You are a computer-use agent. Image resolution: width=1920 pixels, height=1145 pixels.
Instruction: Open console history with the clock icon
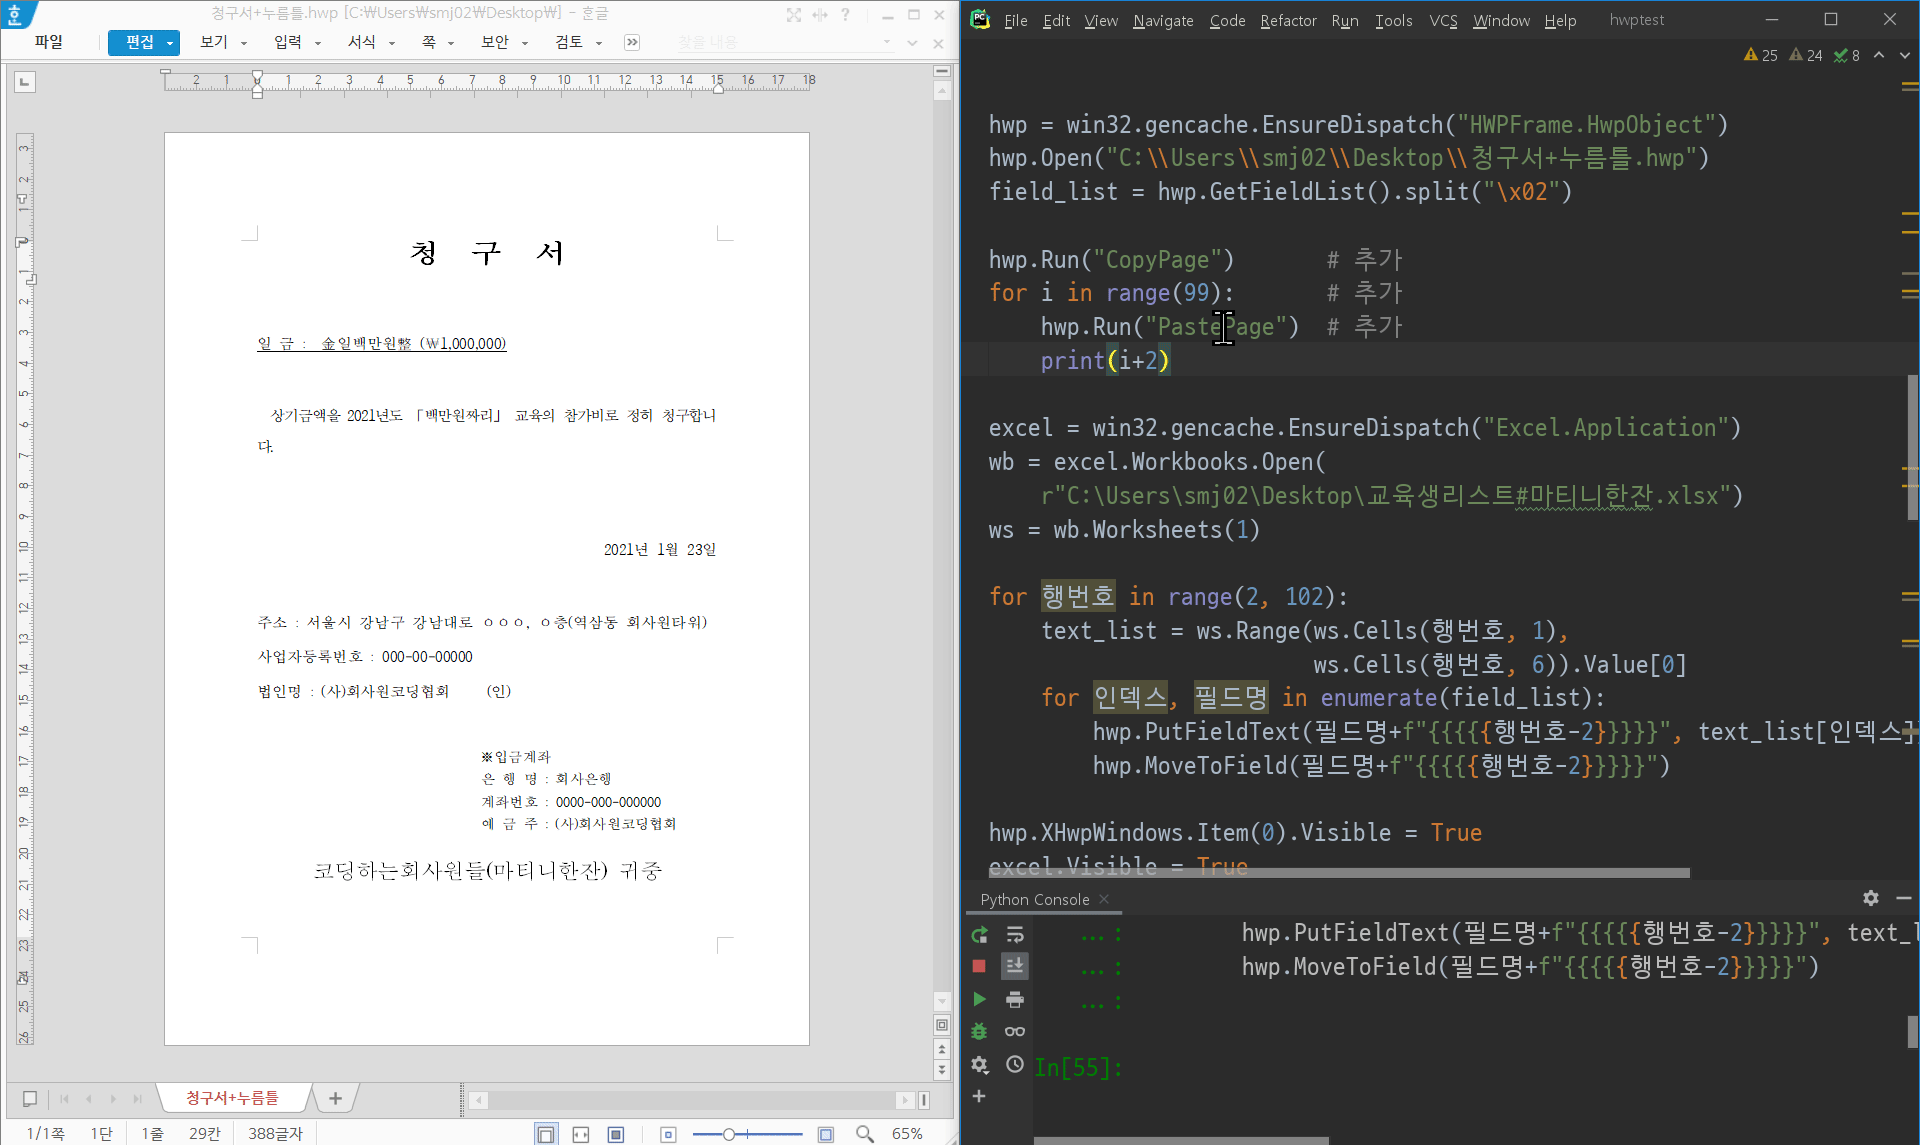tap(1015, 1064)
